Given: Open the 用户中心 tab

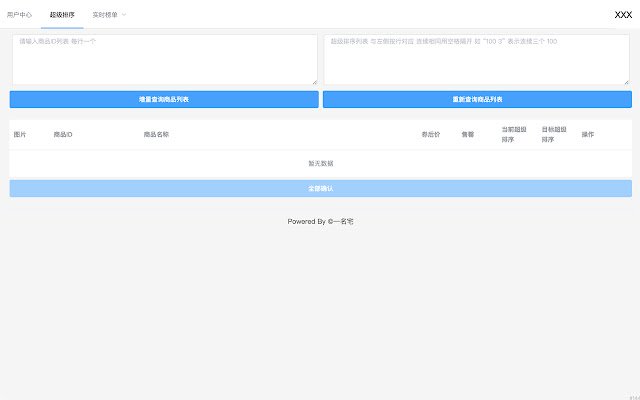Looking at the screenshot, I should [x=20, y=15].
